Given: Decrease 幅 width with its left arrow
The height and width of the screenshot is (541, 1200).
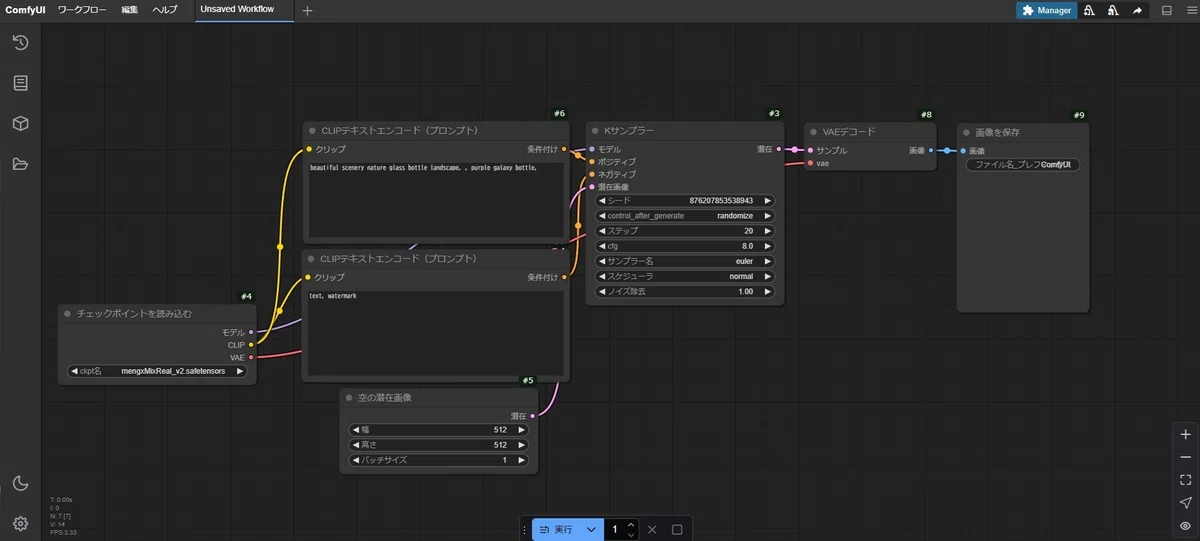Looking at the screenshot, I should 355,430.
